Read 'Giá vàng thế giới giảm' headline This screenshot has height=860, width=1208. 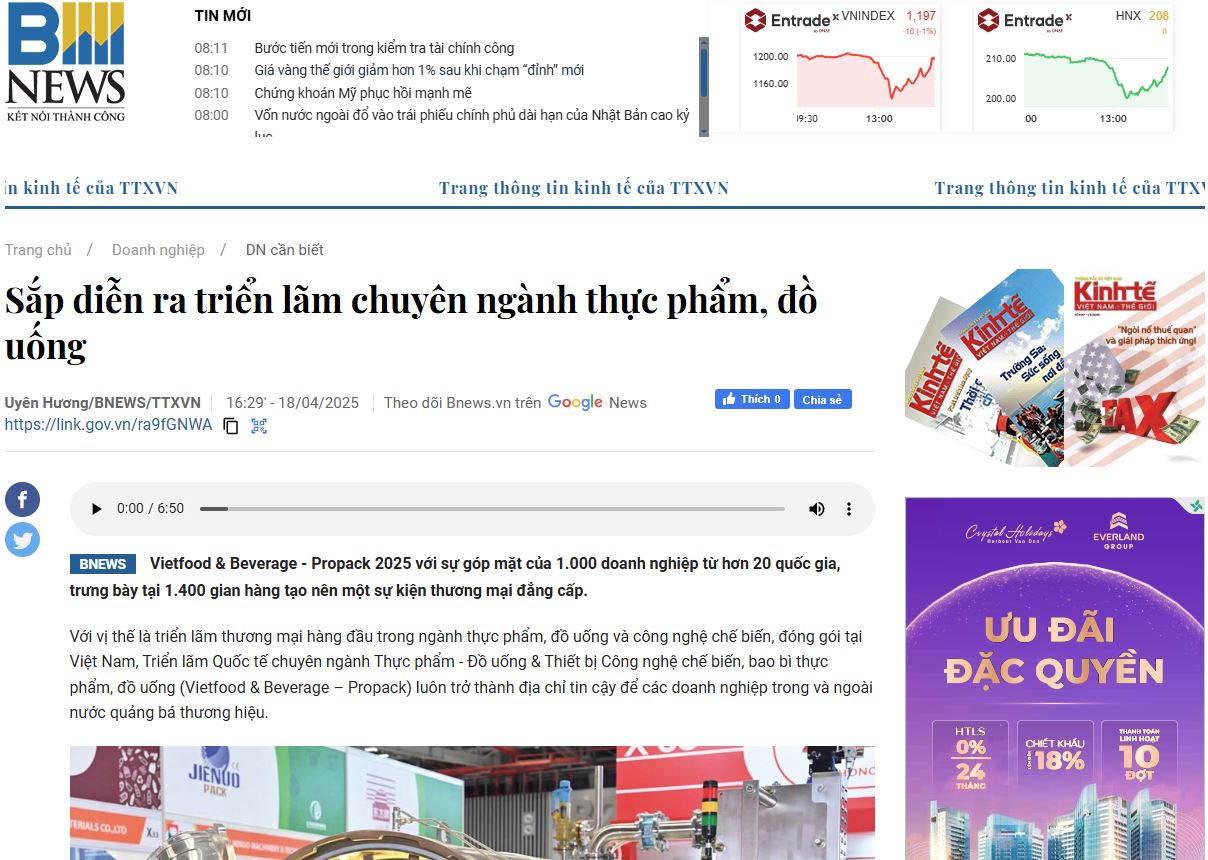[x=419, y=70]
